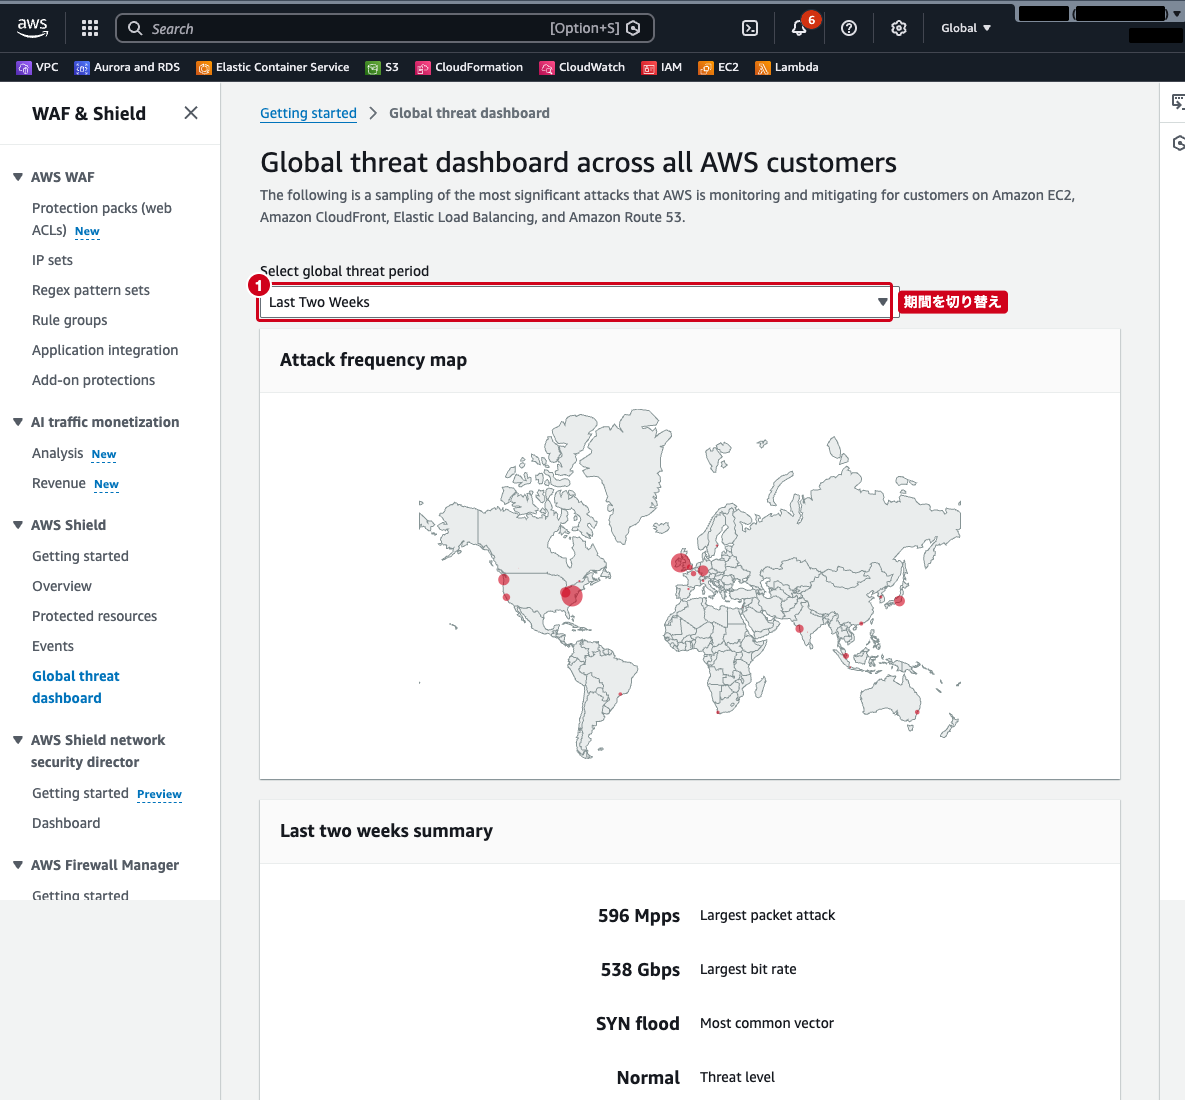This screenshot has width=1185, height=1100.
Task: Click the 538 Gbps value
Action: (x=640, y=969)
